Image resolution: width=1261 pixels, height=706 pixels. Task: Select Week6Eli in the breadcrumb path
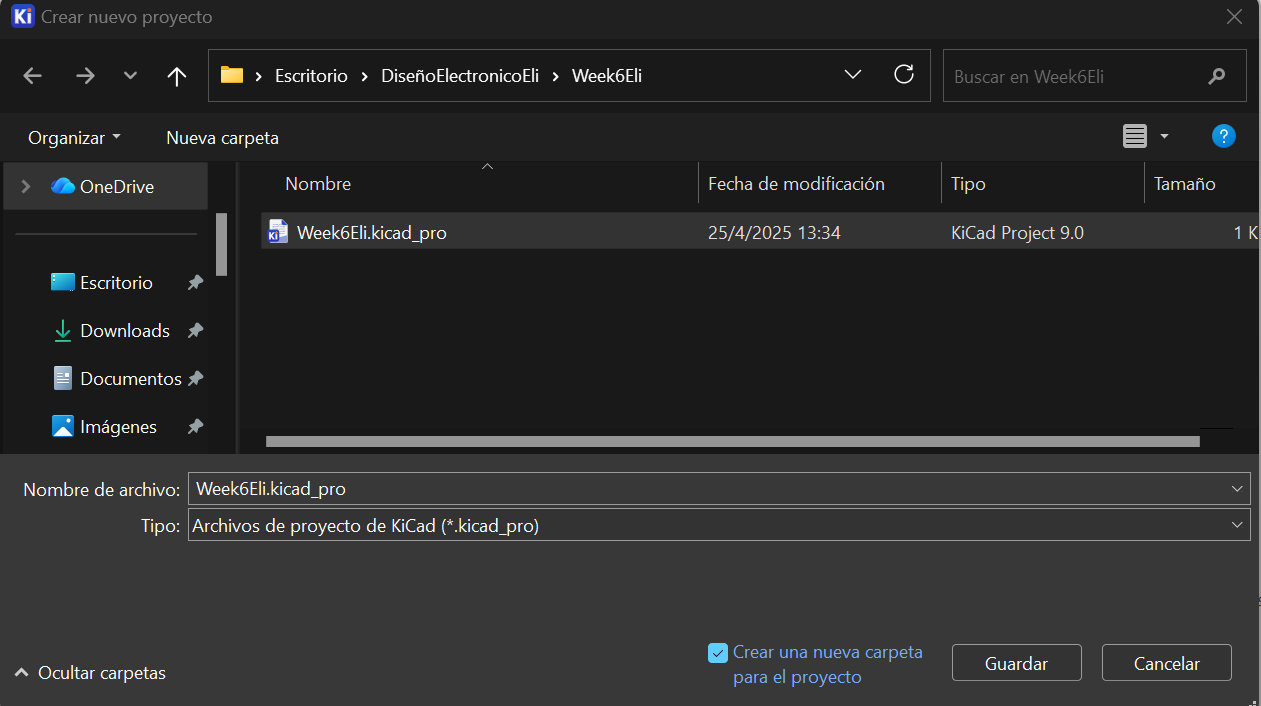tap(607, 76)
